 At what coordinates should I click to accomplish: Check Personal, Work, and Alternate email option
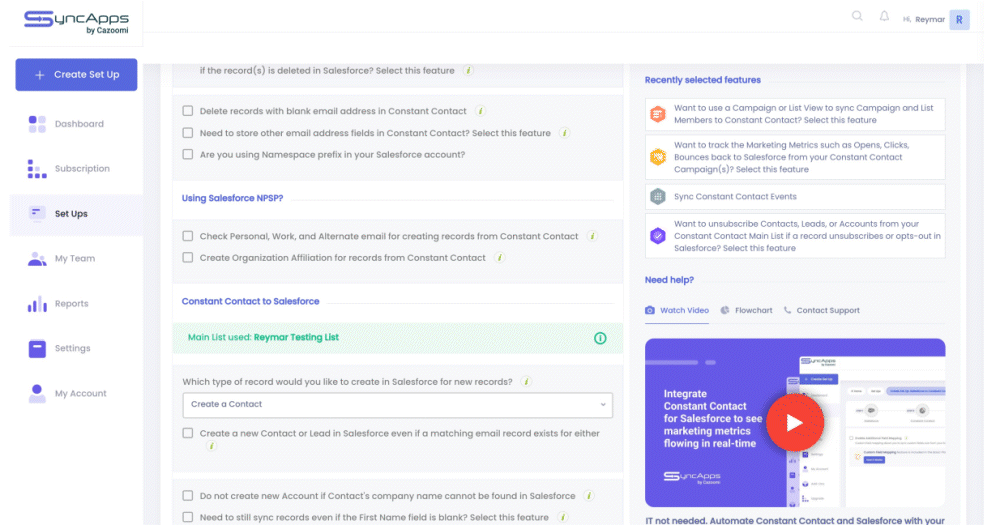tap(188, 236)
